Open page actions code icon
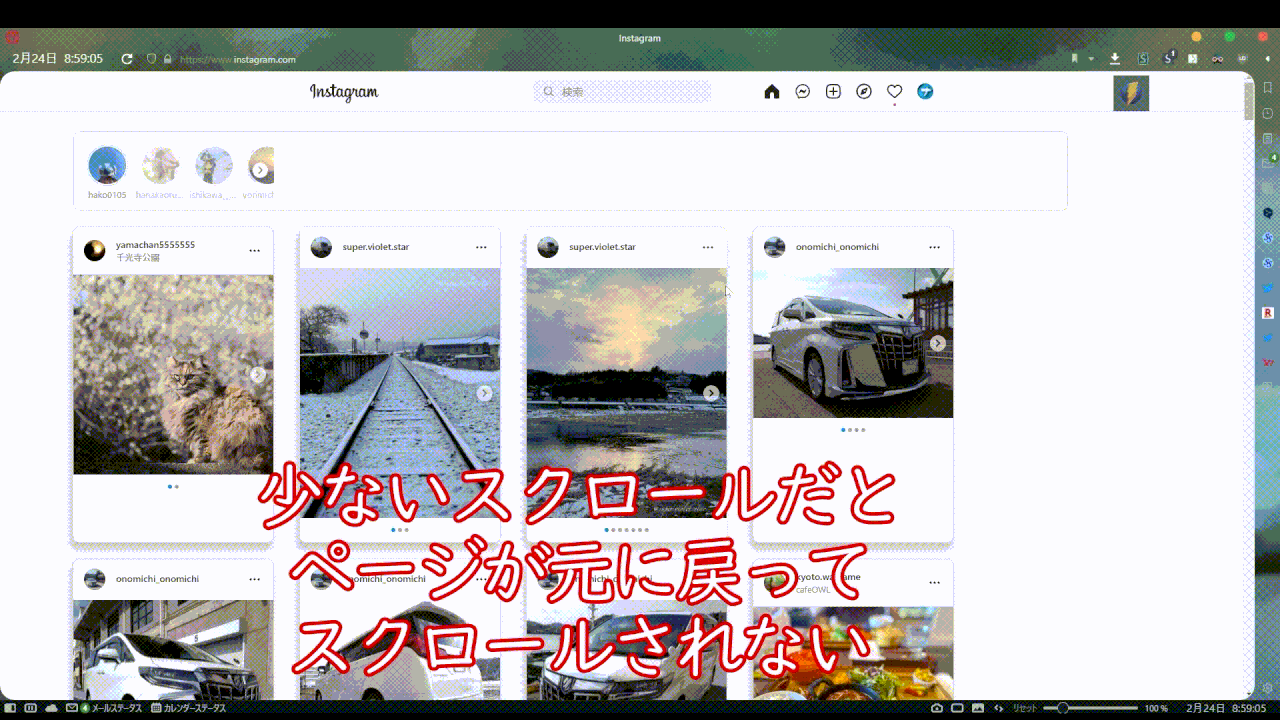The height and width of the screenshot is (720, 1280). tap(998, 708)
